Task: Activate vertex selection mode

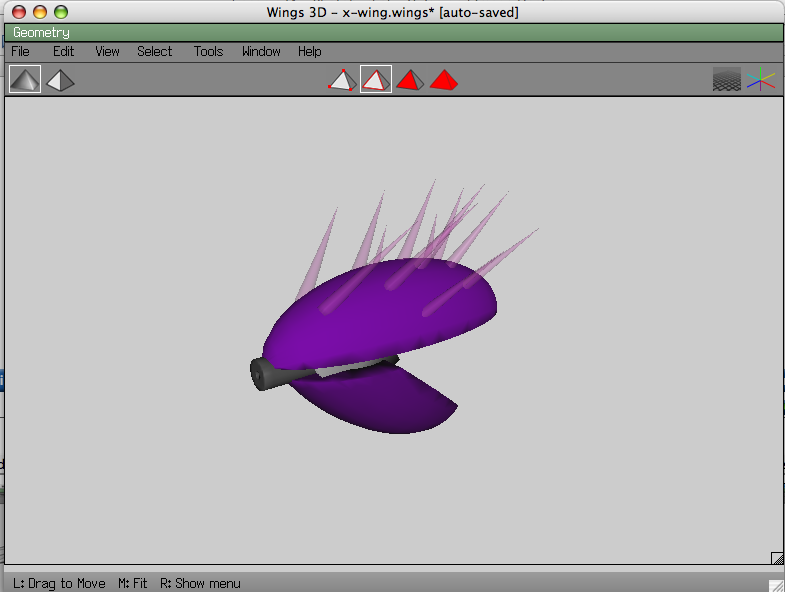Action: 342,80
